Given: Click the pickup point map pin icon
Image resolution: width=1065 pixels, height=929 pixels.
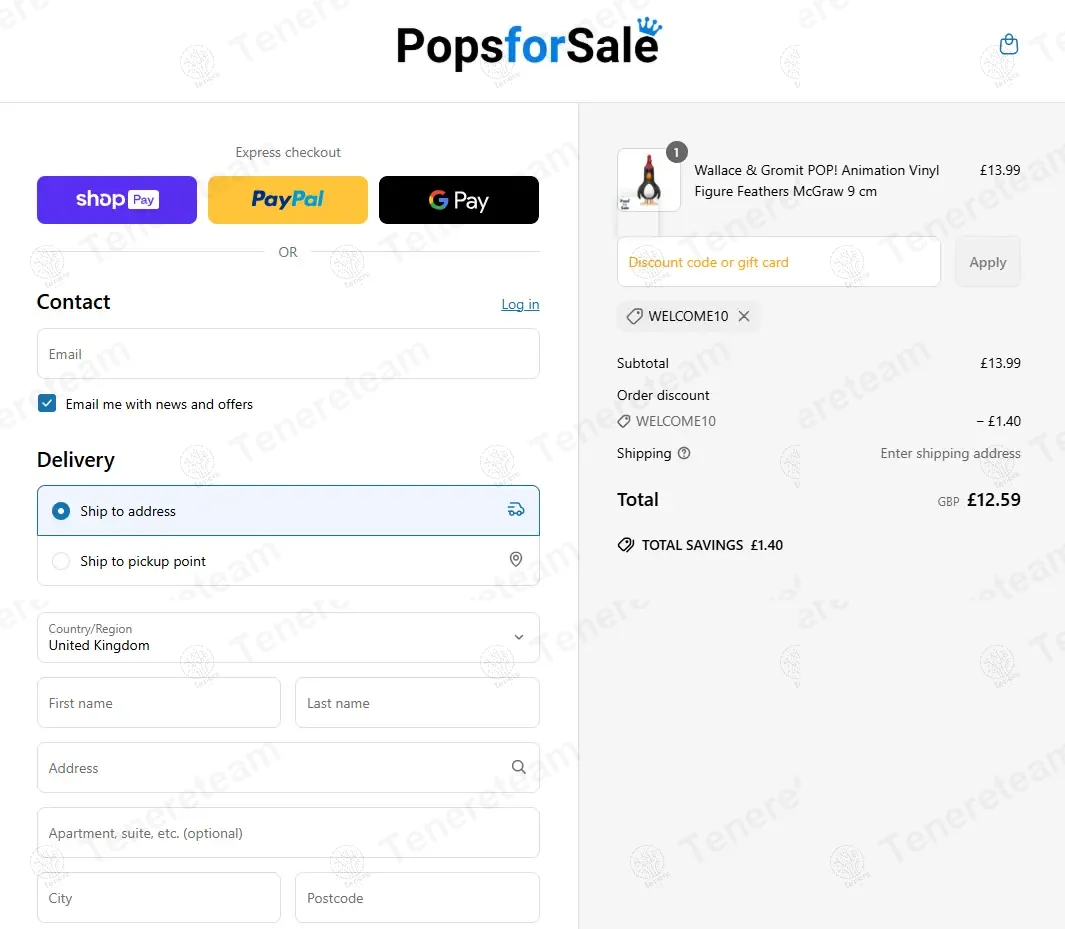Looking at the screenshot, I should 516,560.
